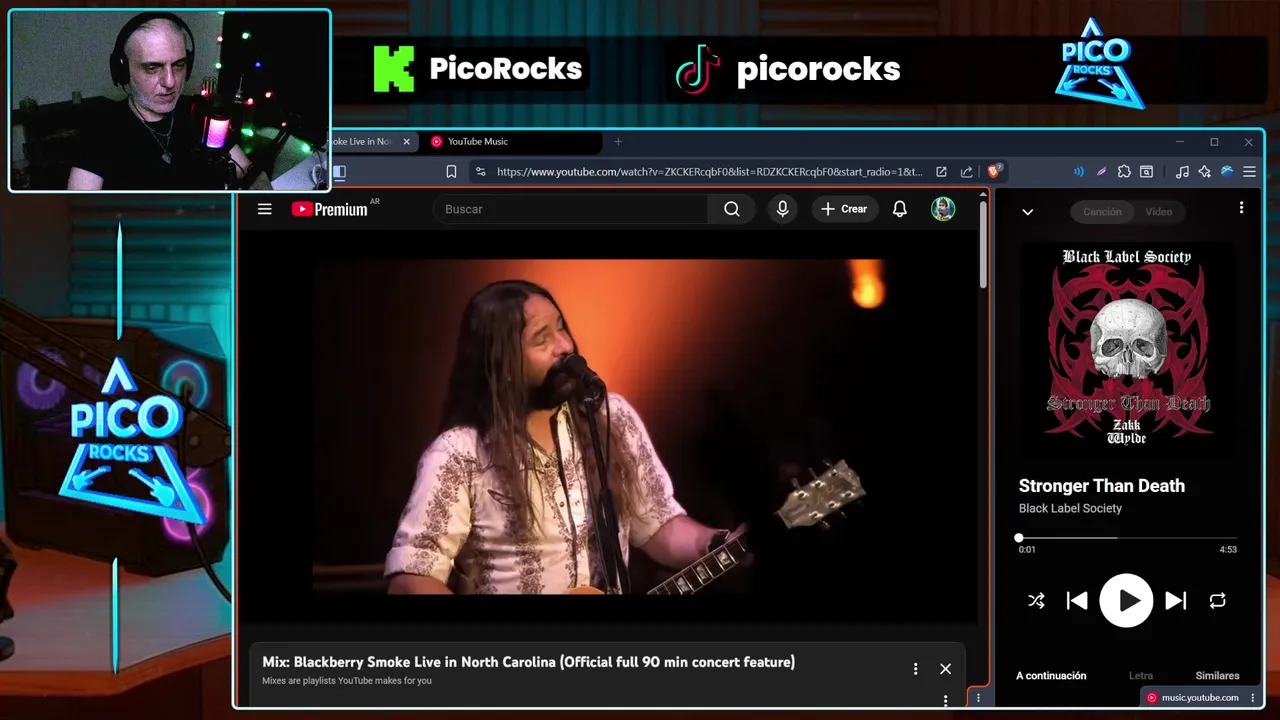Screen dimensions: 1280x720
Task: Click the YouTube URL address bar
Action: 709,172
